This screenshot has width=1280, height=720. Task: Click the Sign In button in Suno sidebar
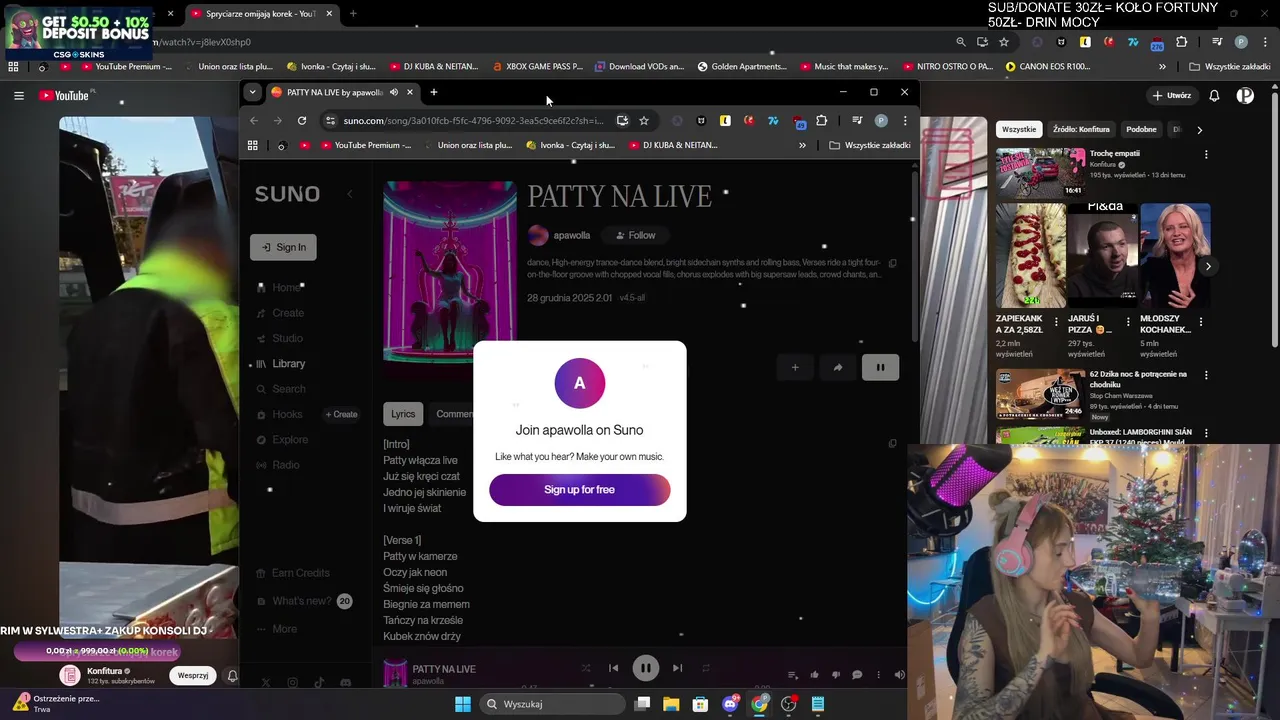point(283,247)
